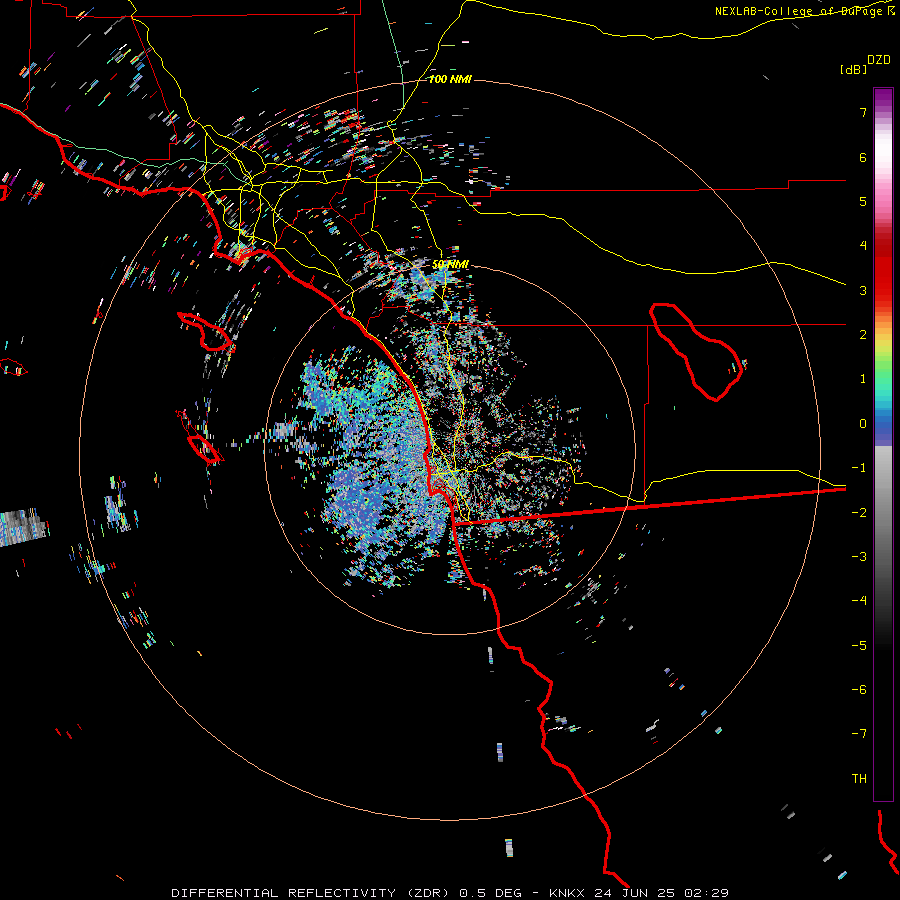Image resolution: width=900 pixels, height=900 pixels.
Task: Click the Salton Sea outline on the map
Action: (x=695, y=352)
